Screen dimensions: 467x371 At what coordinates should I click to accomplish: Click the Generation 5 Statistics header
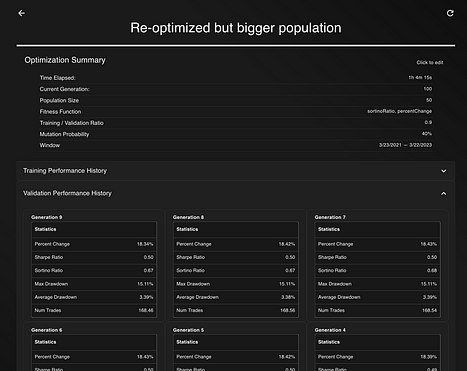(187, 342)
